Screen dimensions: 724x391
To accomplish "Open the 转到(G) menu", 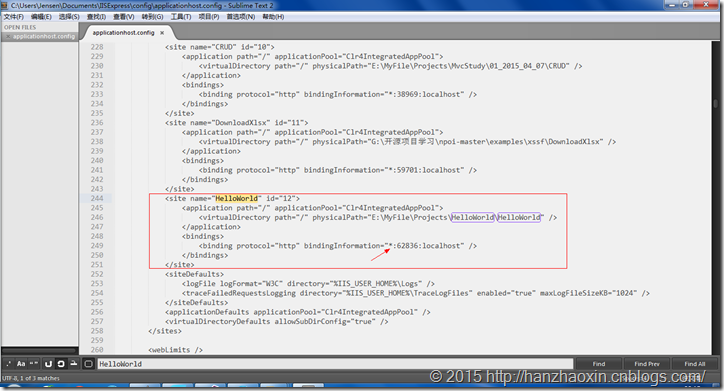I will tap(152, 17).
